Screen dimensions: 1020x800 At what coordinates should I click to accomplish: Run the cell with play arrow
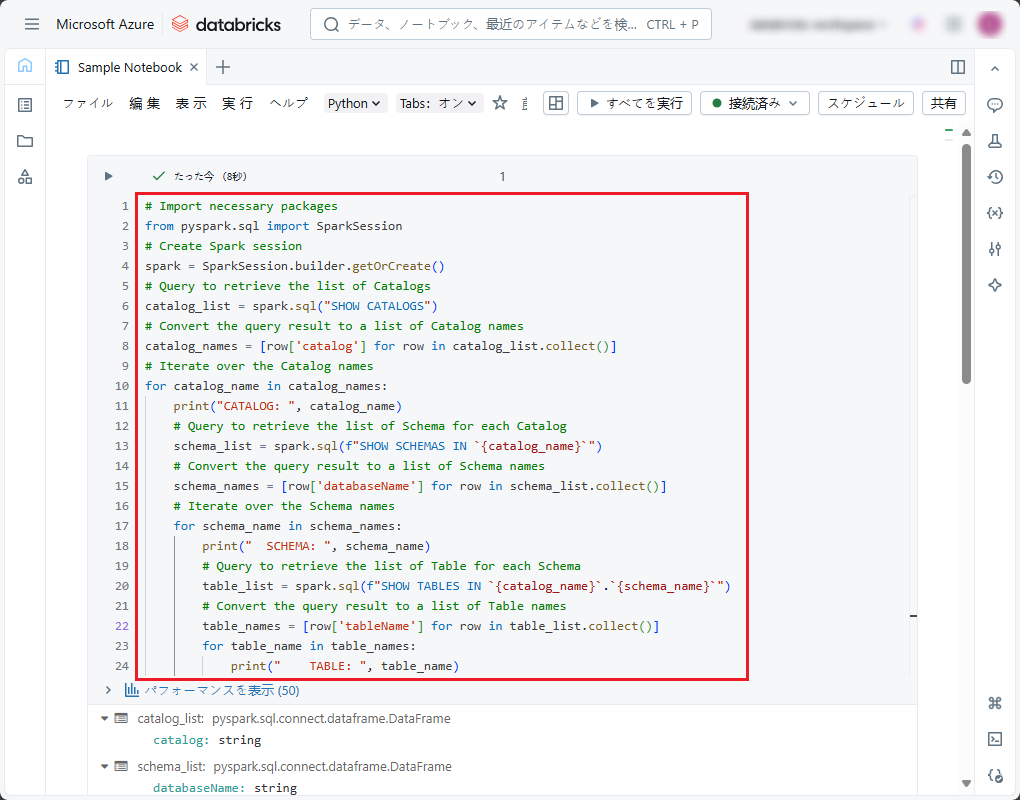[x=109, y=176]
